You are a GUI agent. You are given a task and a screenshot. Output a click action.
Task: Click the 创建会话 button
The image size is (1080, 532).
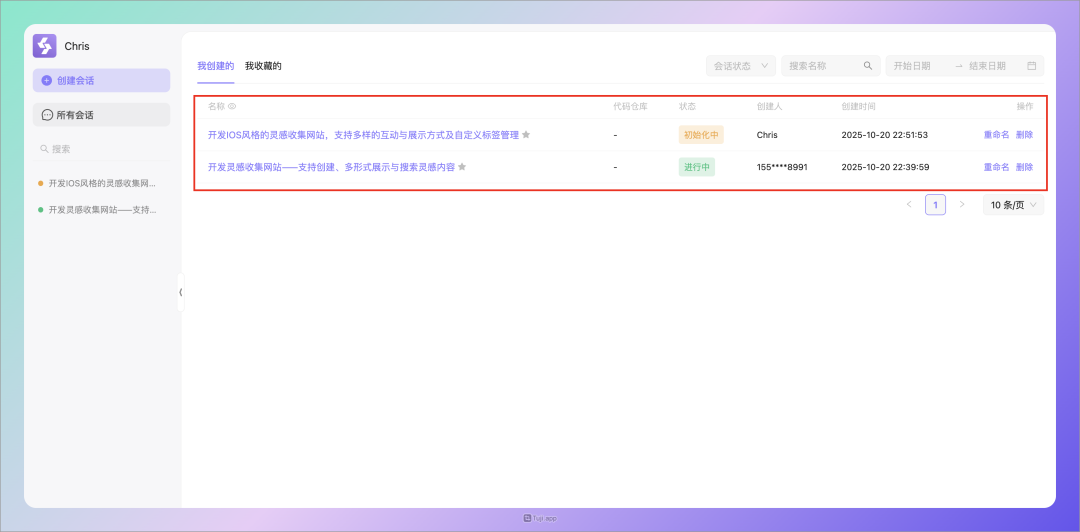101,81
